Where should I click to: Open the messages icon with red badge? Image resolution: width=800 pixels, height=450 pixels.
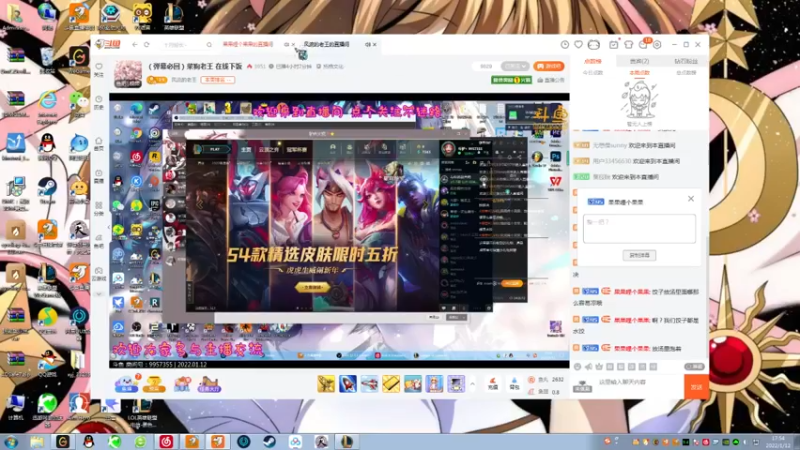click(643, 45)
